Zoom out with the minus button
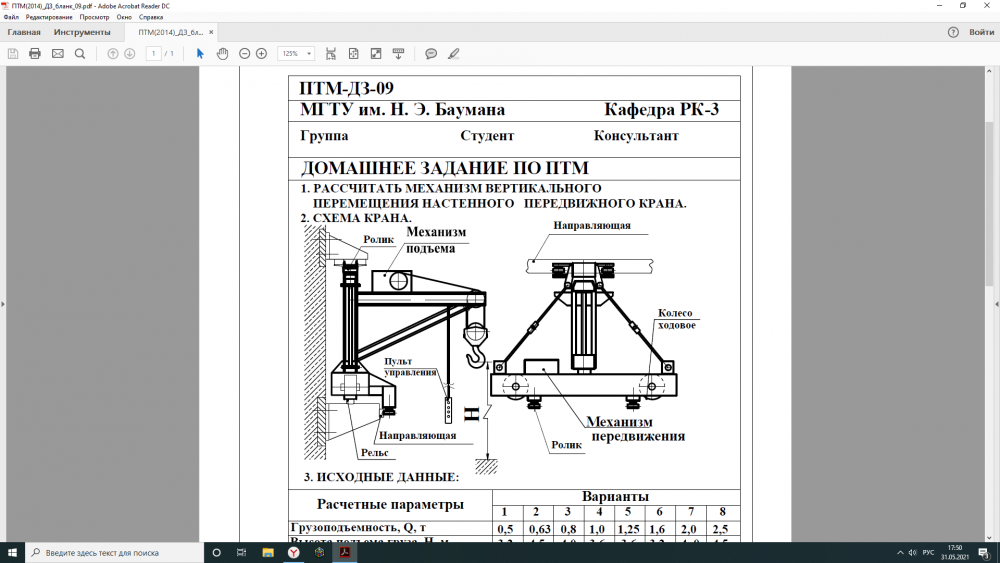 pyautogui.click(x=244, y=54)
